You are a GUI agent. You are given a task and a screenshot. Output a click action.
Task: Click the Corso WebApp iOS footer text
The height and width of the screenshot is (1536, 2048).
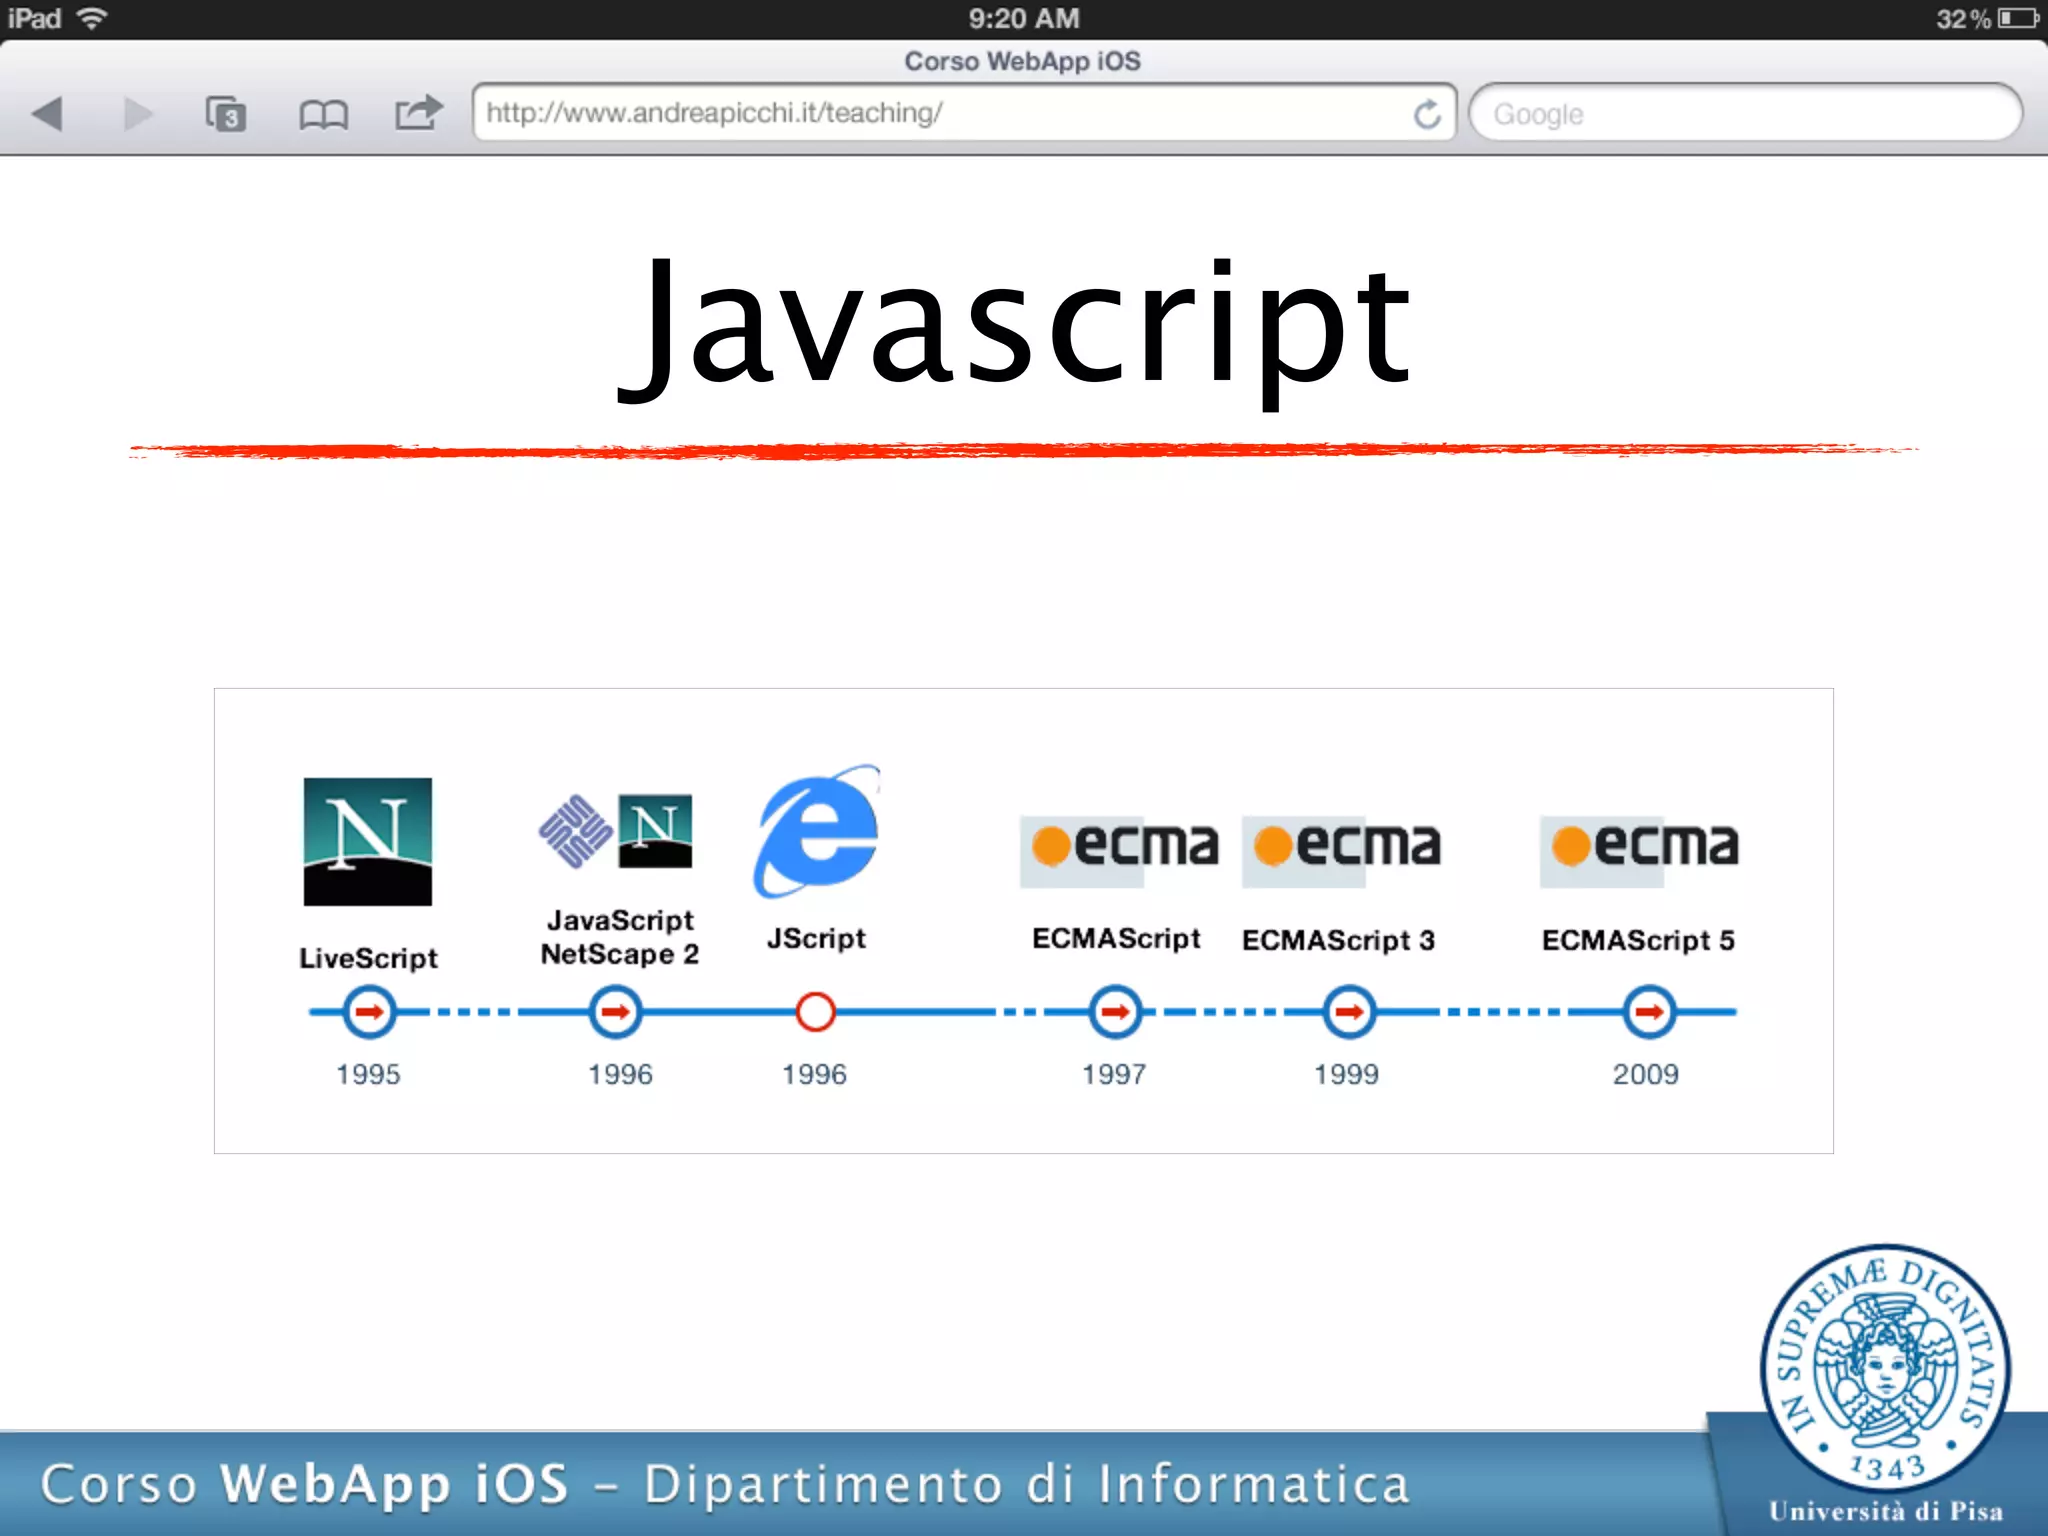pyautogui.click(x=725, y=1484)
